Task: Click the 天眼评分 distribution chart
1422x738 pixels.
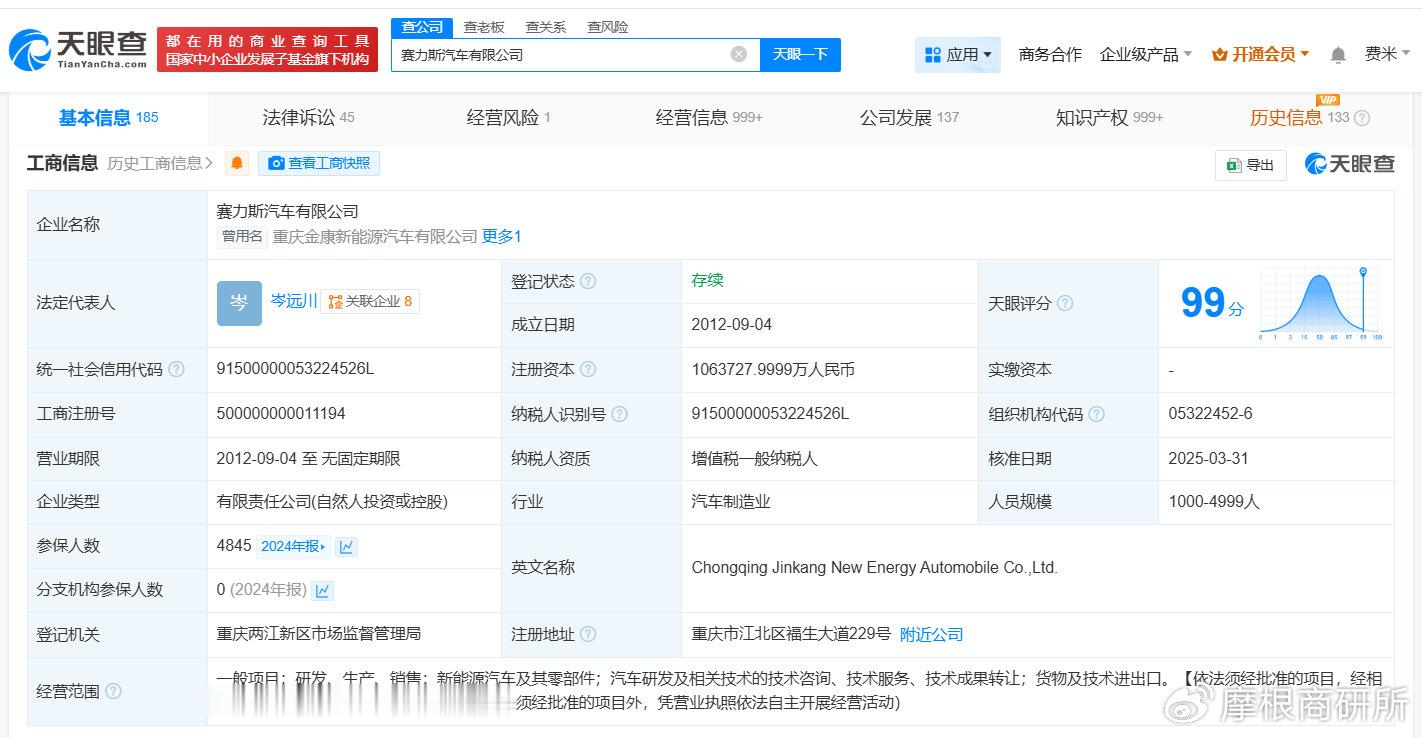Action: (x=1320, y=303)
